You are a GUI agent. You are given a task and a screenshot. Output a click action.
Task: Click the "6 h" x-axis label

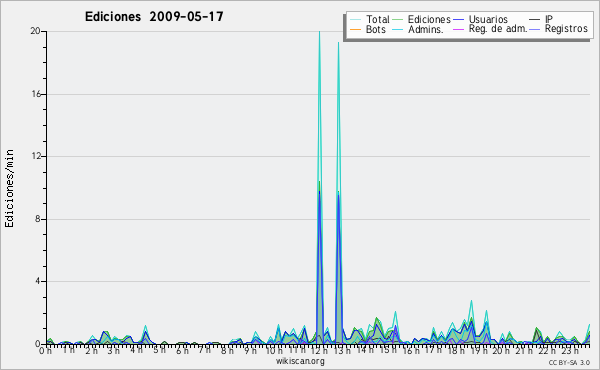(182, 350)
